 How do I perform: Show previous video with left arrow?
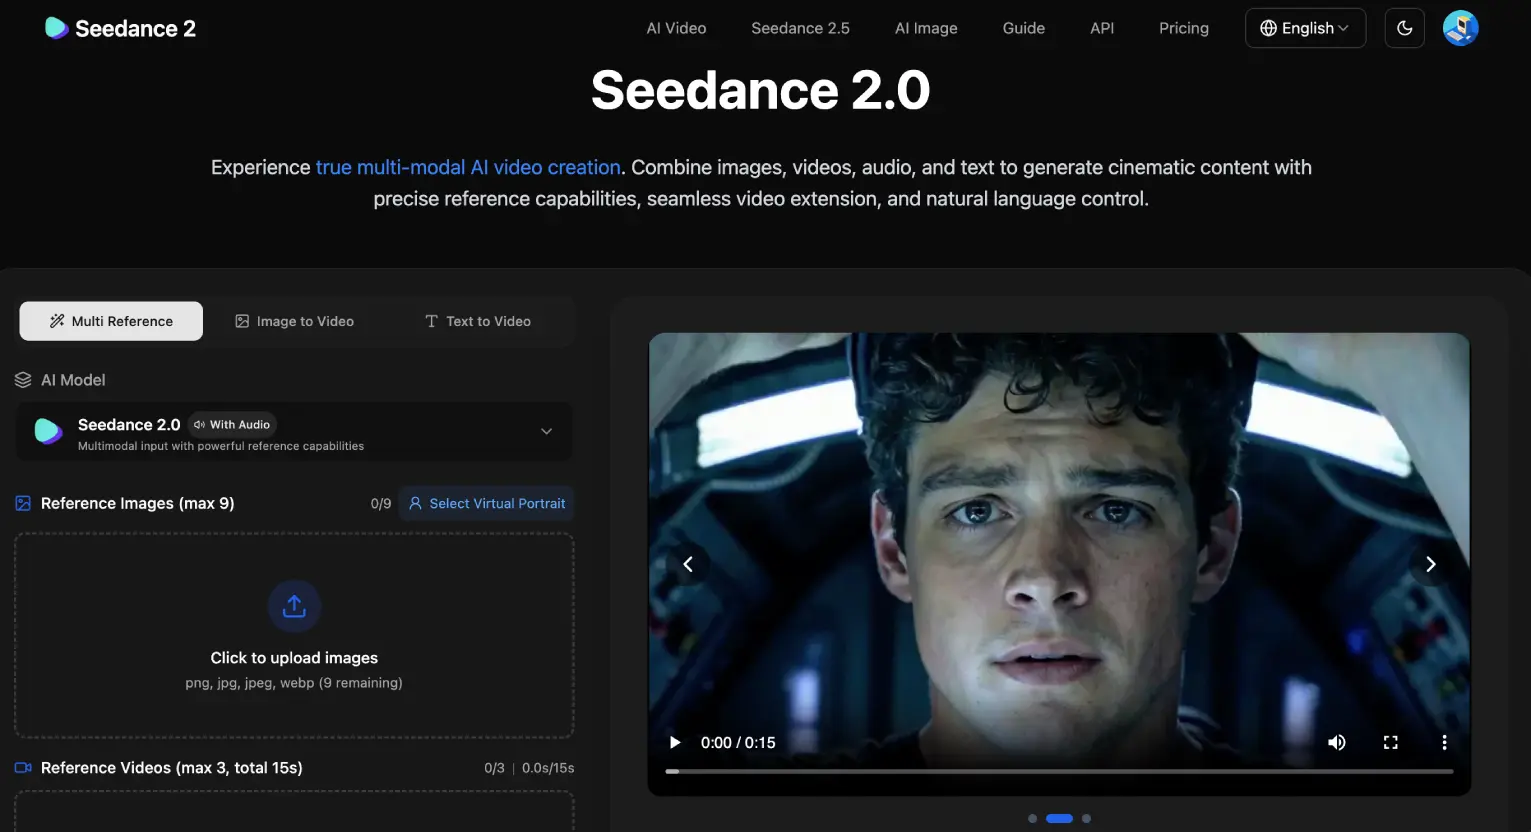(688, 564)
